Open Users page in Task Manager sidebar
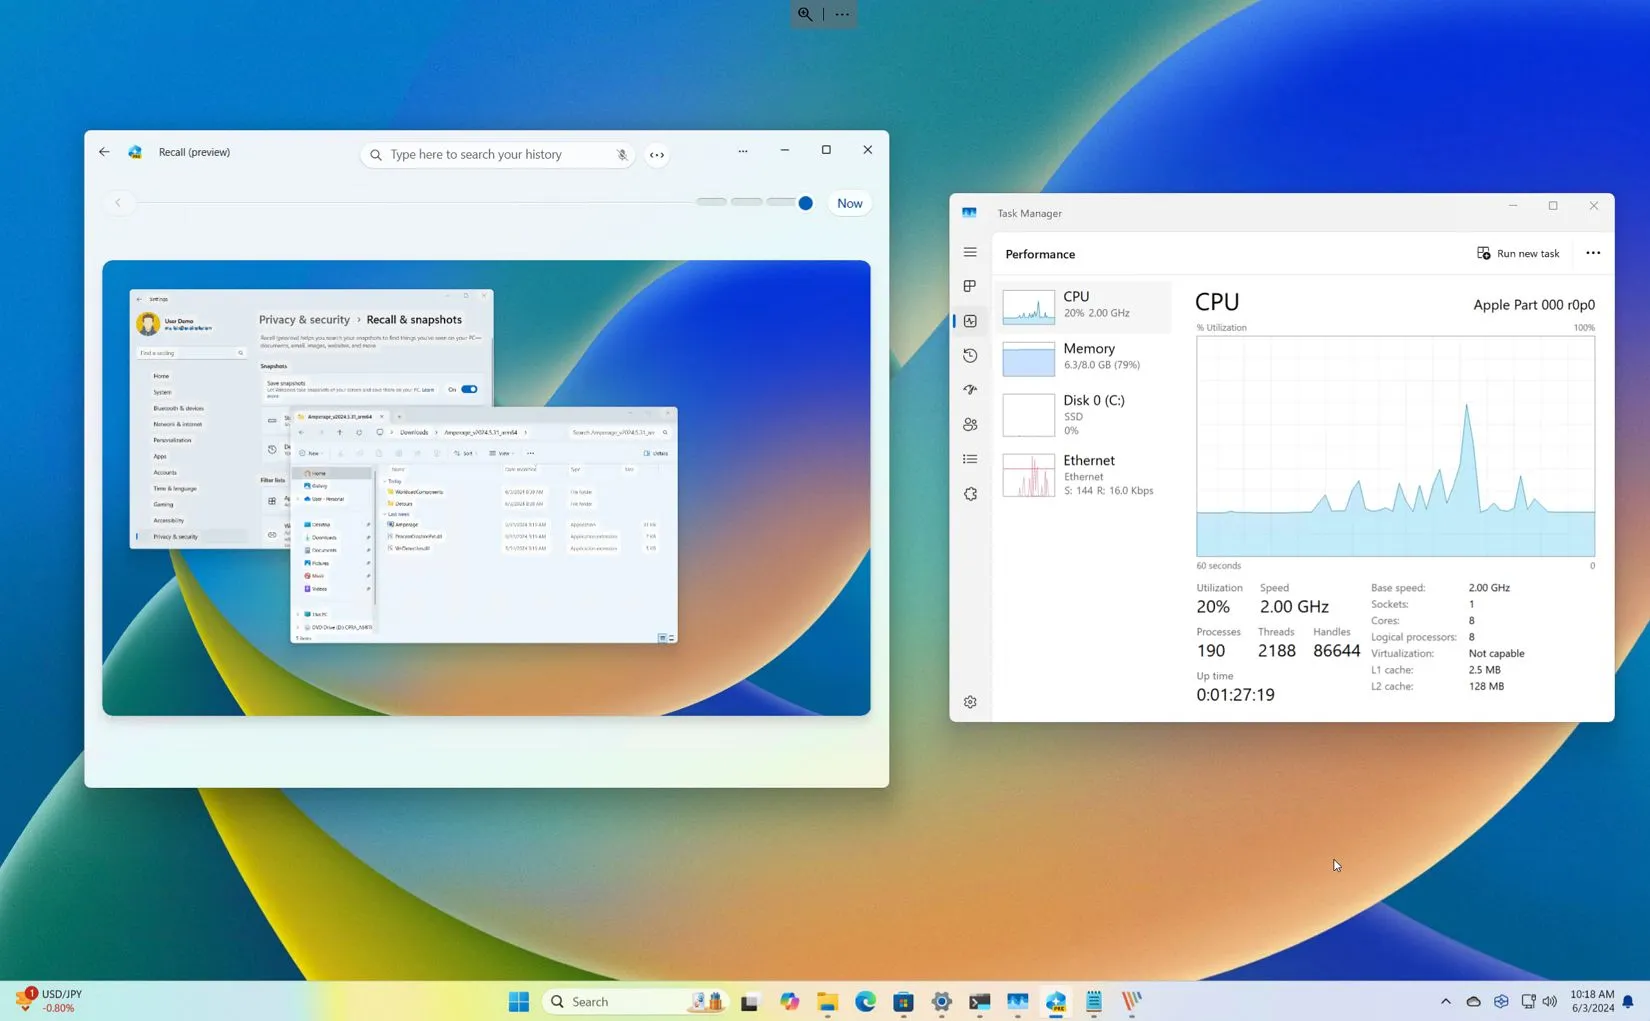Screen dimensions: 1650x1021 pyautogui.click(x=970, y=424)
